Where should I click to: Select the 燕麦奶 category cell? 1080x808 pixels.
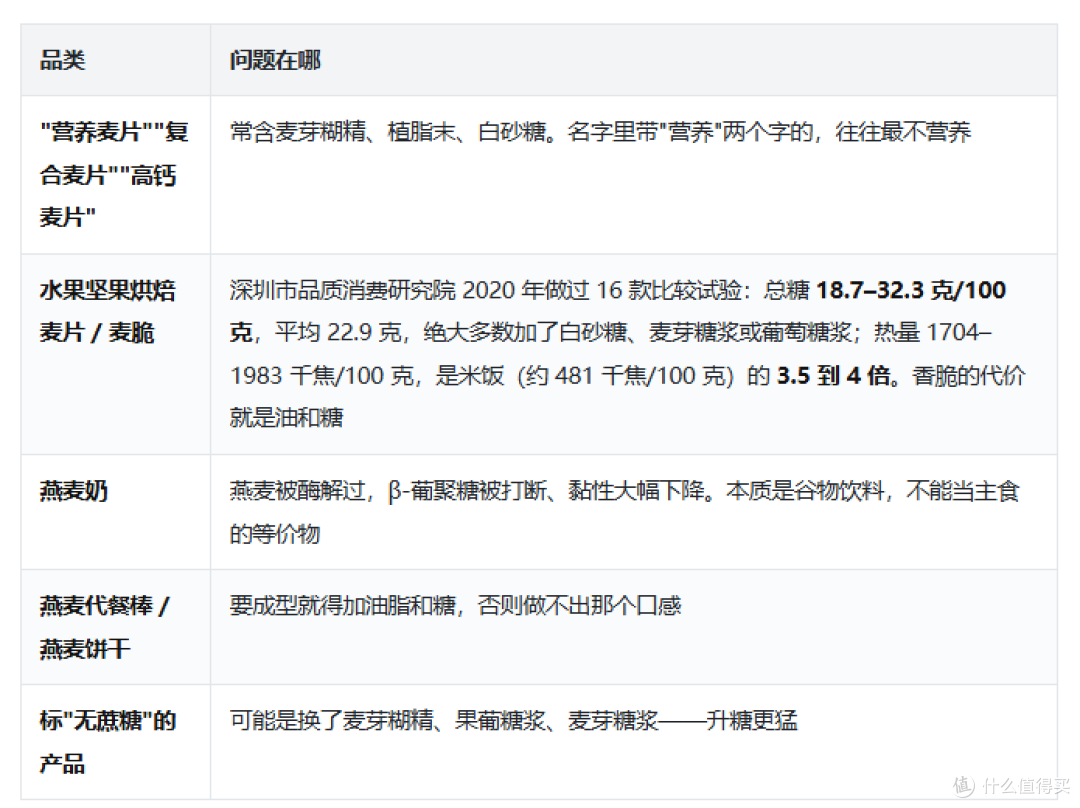(115, 512)
